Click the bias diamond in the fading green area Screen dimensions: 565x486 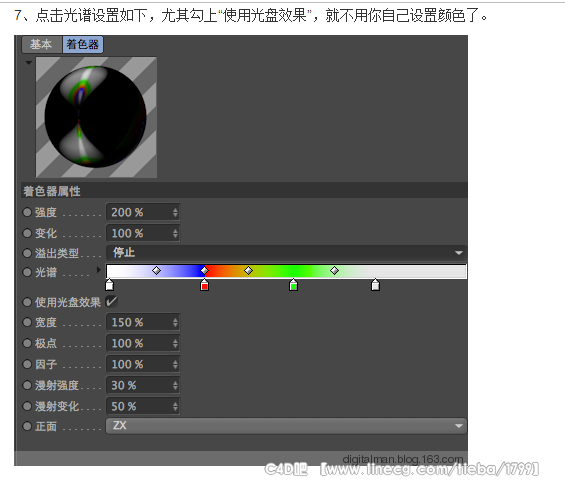[334, 270]
